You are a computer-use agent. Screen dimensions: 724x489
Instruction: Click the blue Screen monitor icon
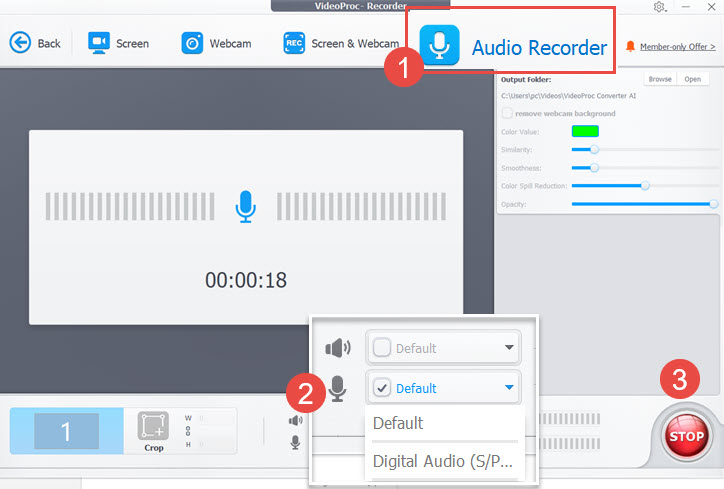coord(99,43)
